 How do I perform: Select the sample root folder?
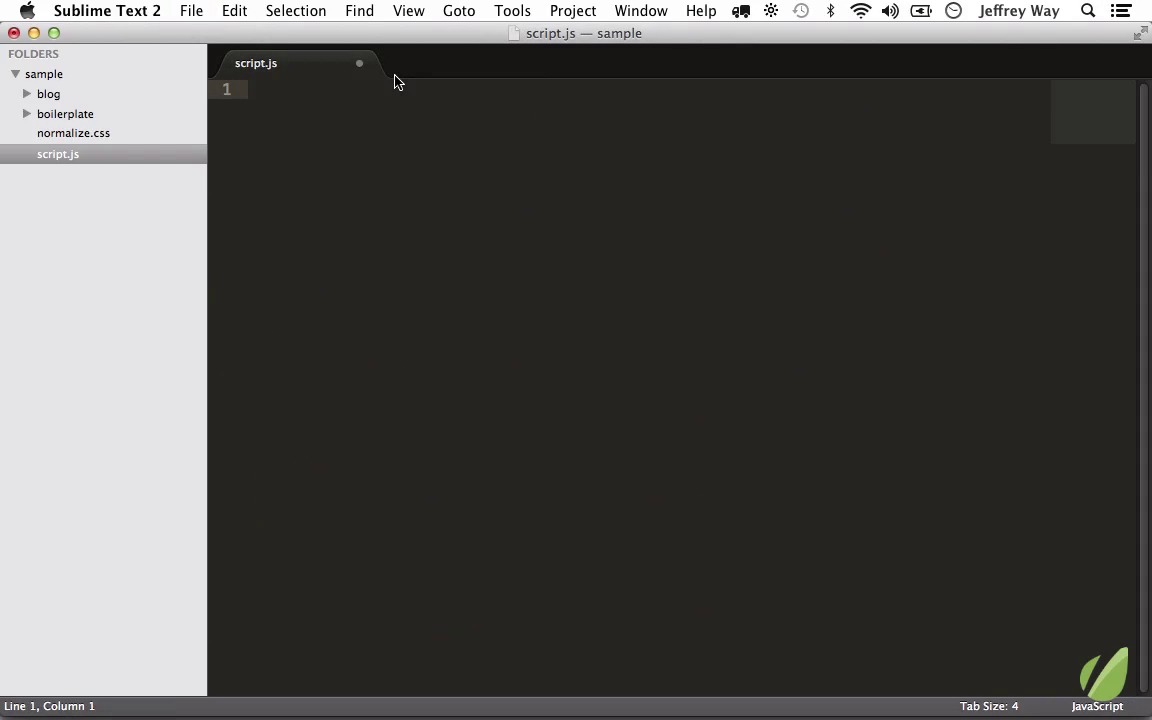coord(44,74)
